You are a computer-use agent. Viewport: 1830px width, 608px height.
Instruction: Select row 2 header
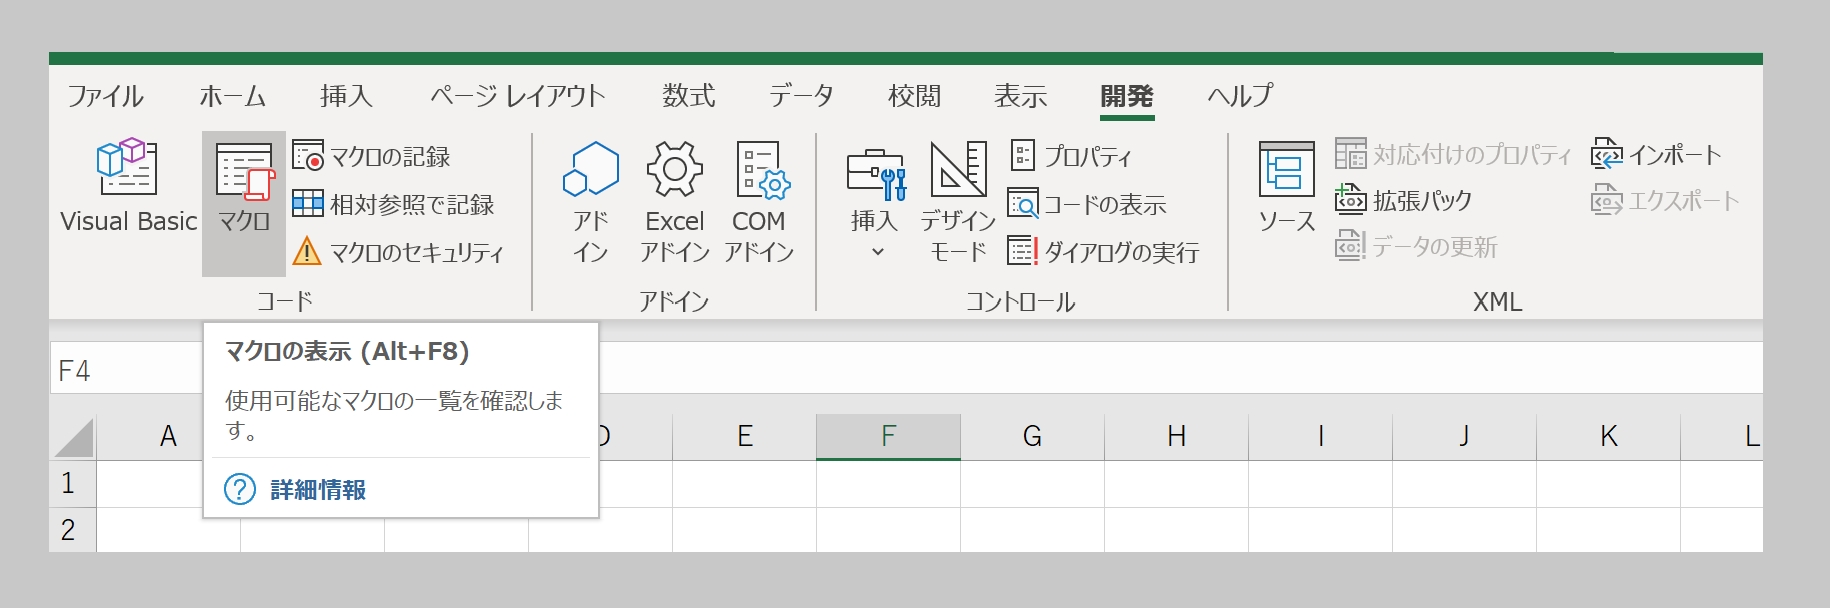[x=73, y=530]
